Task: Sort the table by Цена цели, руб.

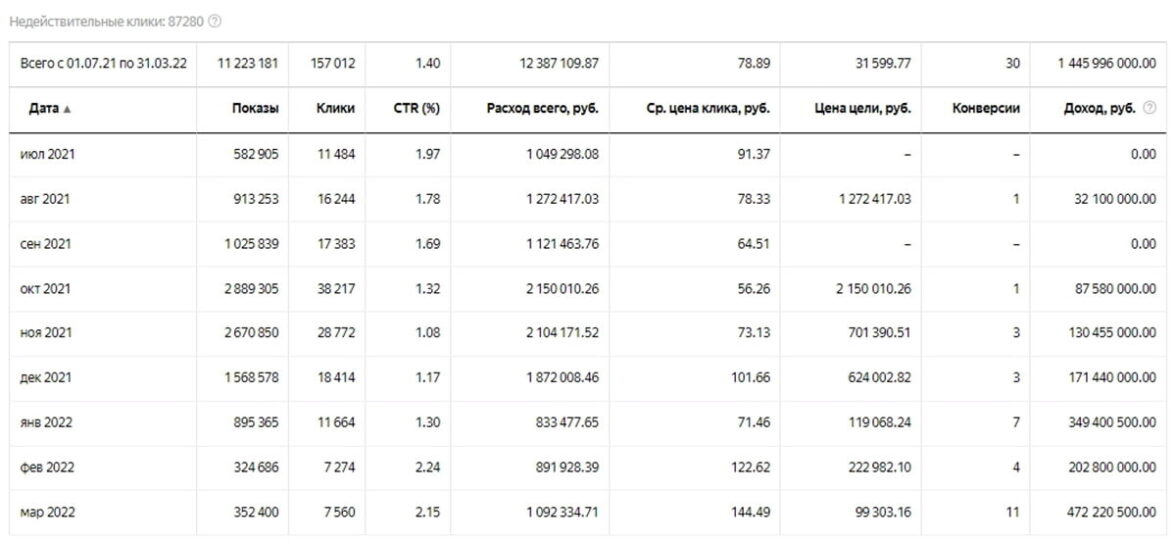Action: click(x=860, y=109)
